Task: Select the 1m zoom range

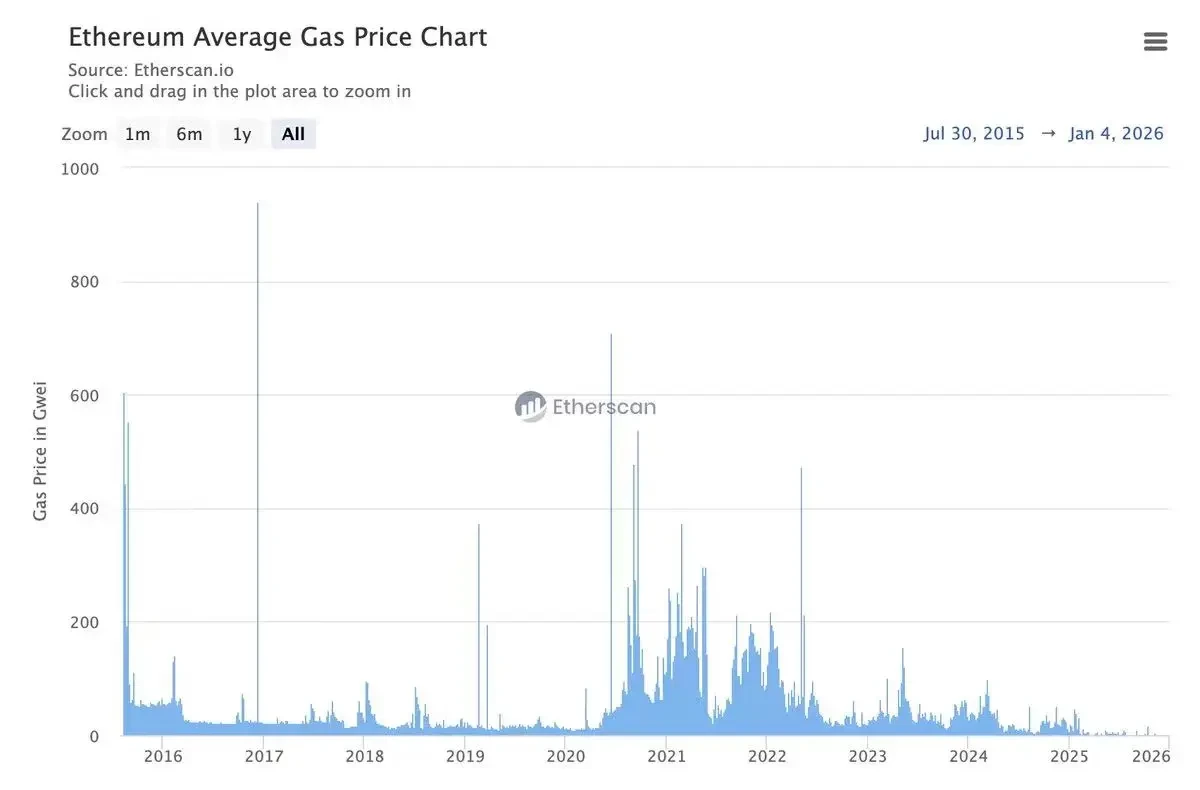Action: (x=137, y=134)
